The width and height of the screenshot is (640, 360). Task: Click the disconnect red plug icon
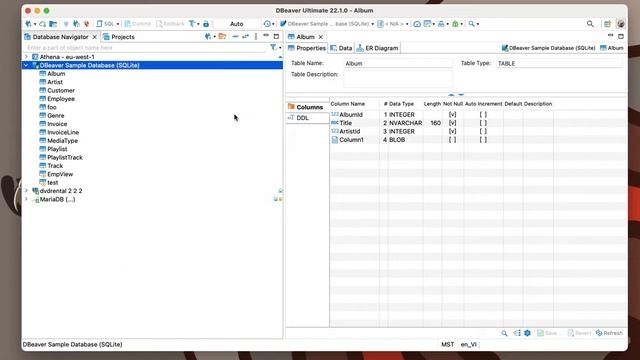[86, 24]
